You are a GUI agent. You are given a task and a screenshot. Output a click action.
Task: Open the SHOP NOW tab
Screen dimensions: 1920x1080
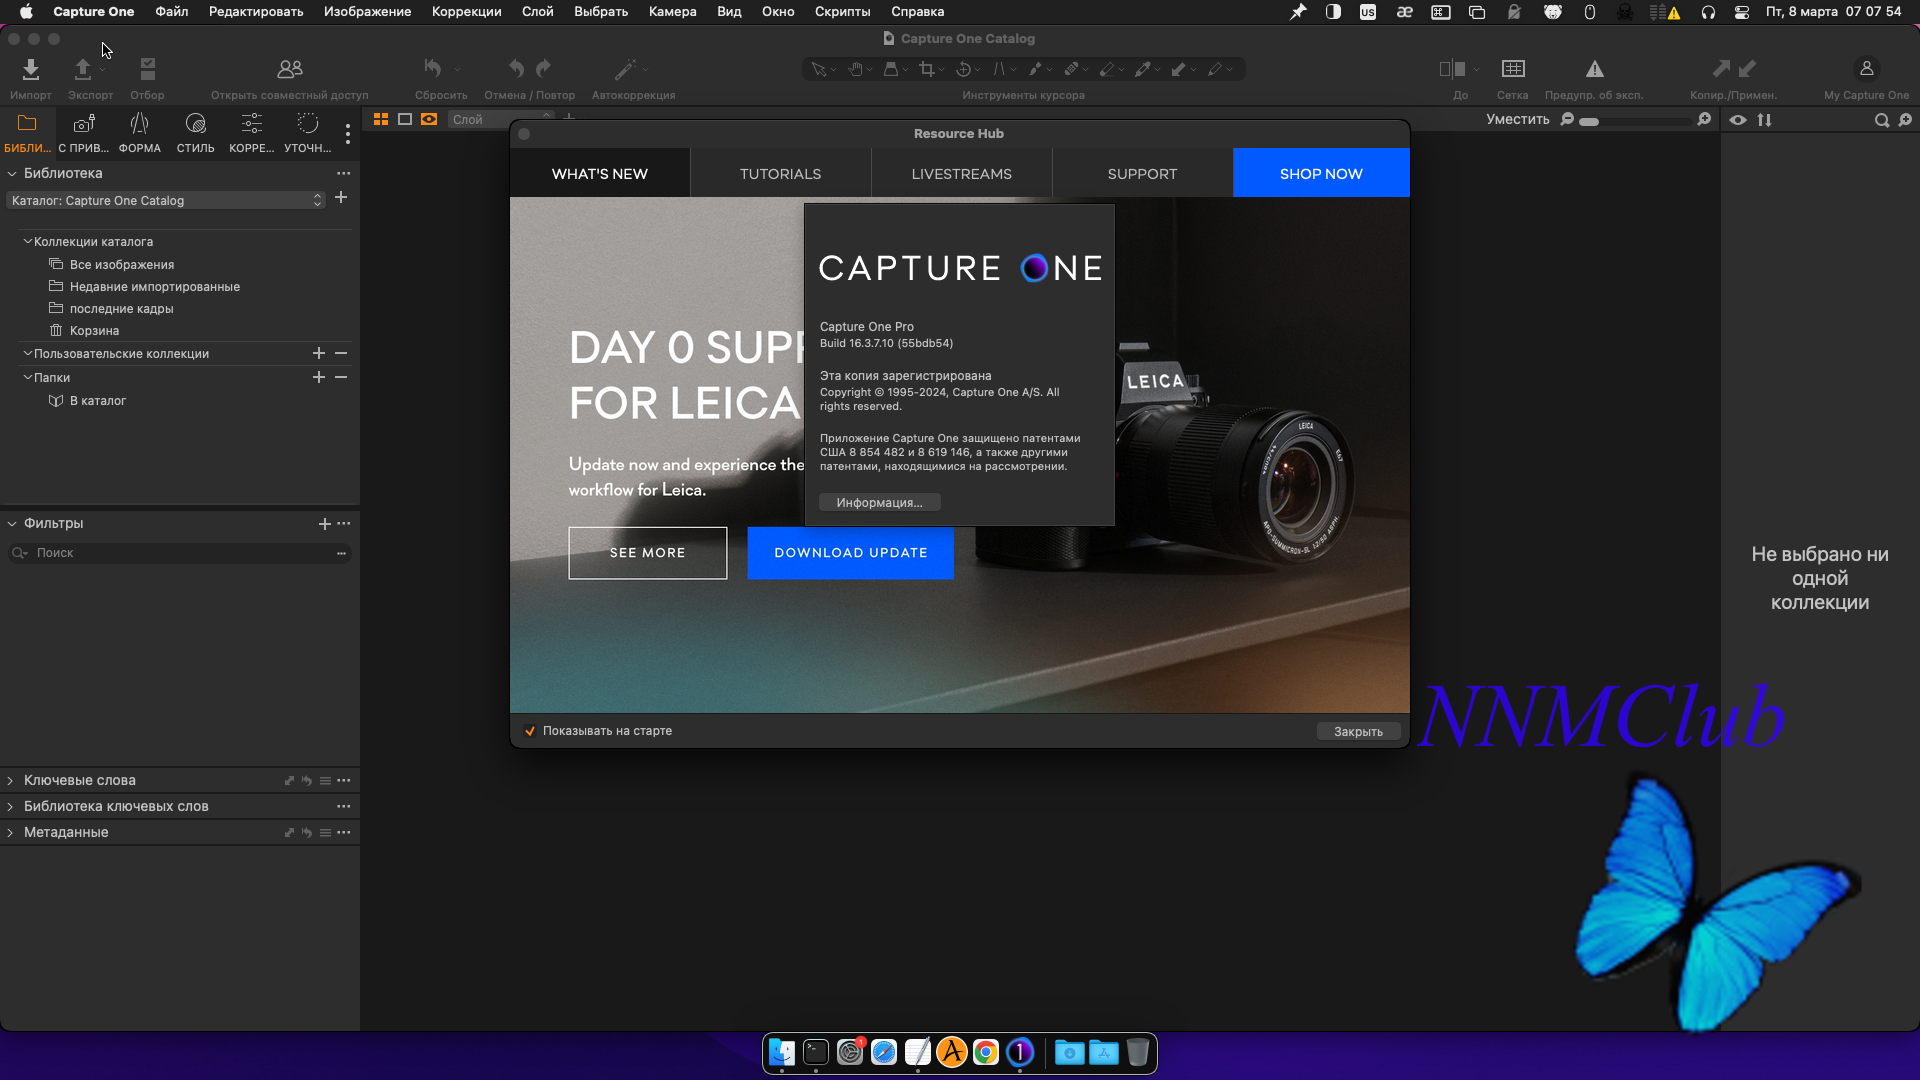(1321, 173)
